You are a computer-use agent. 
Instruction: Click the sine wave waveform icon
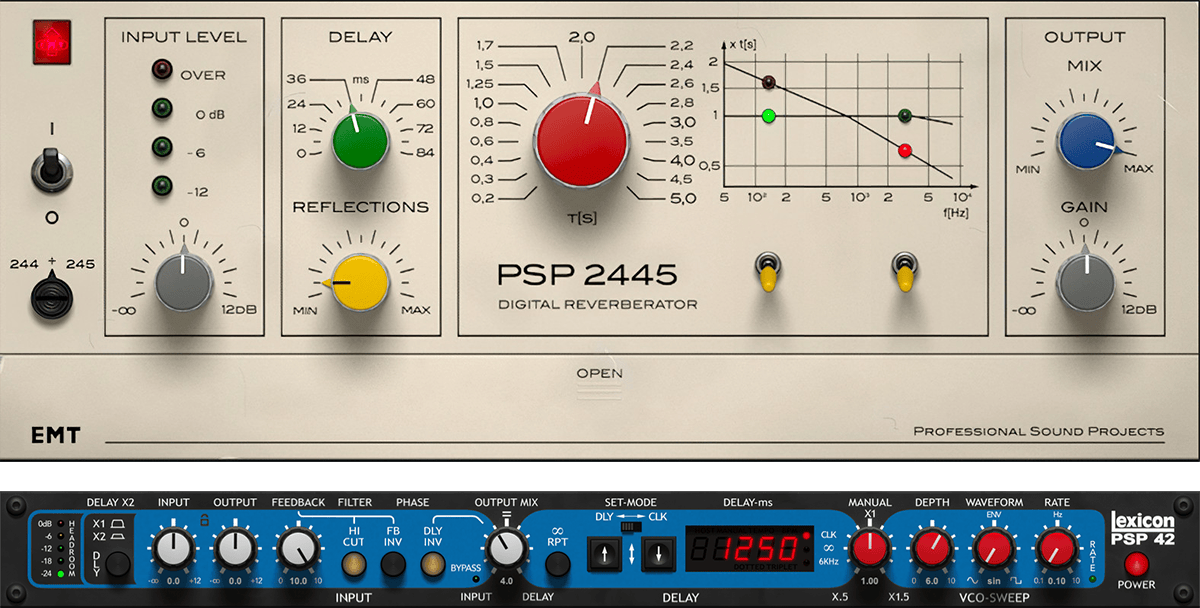[x=973, y=581]
